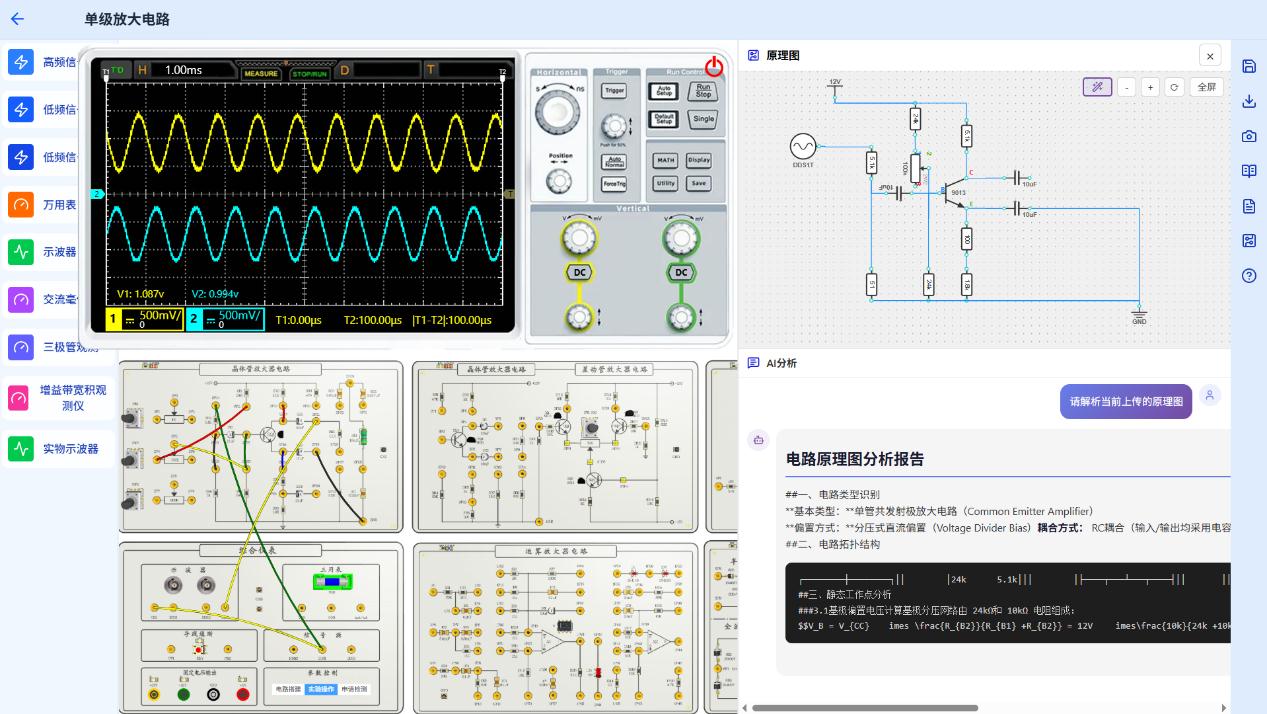Go back using the top-left arrow
Screen dimensions: 1267x714
(17, 19)
